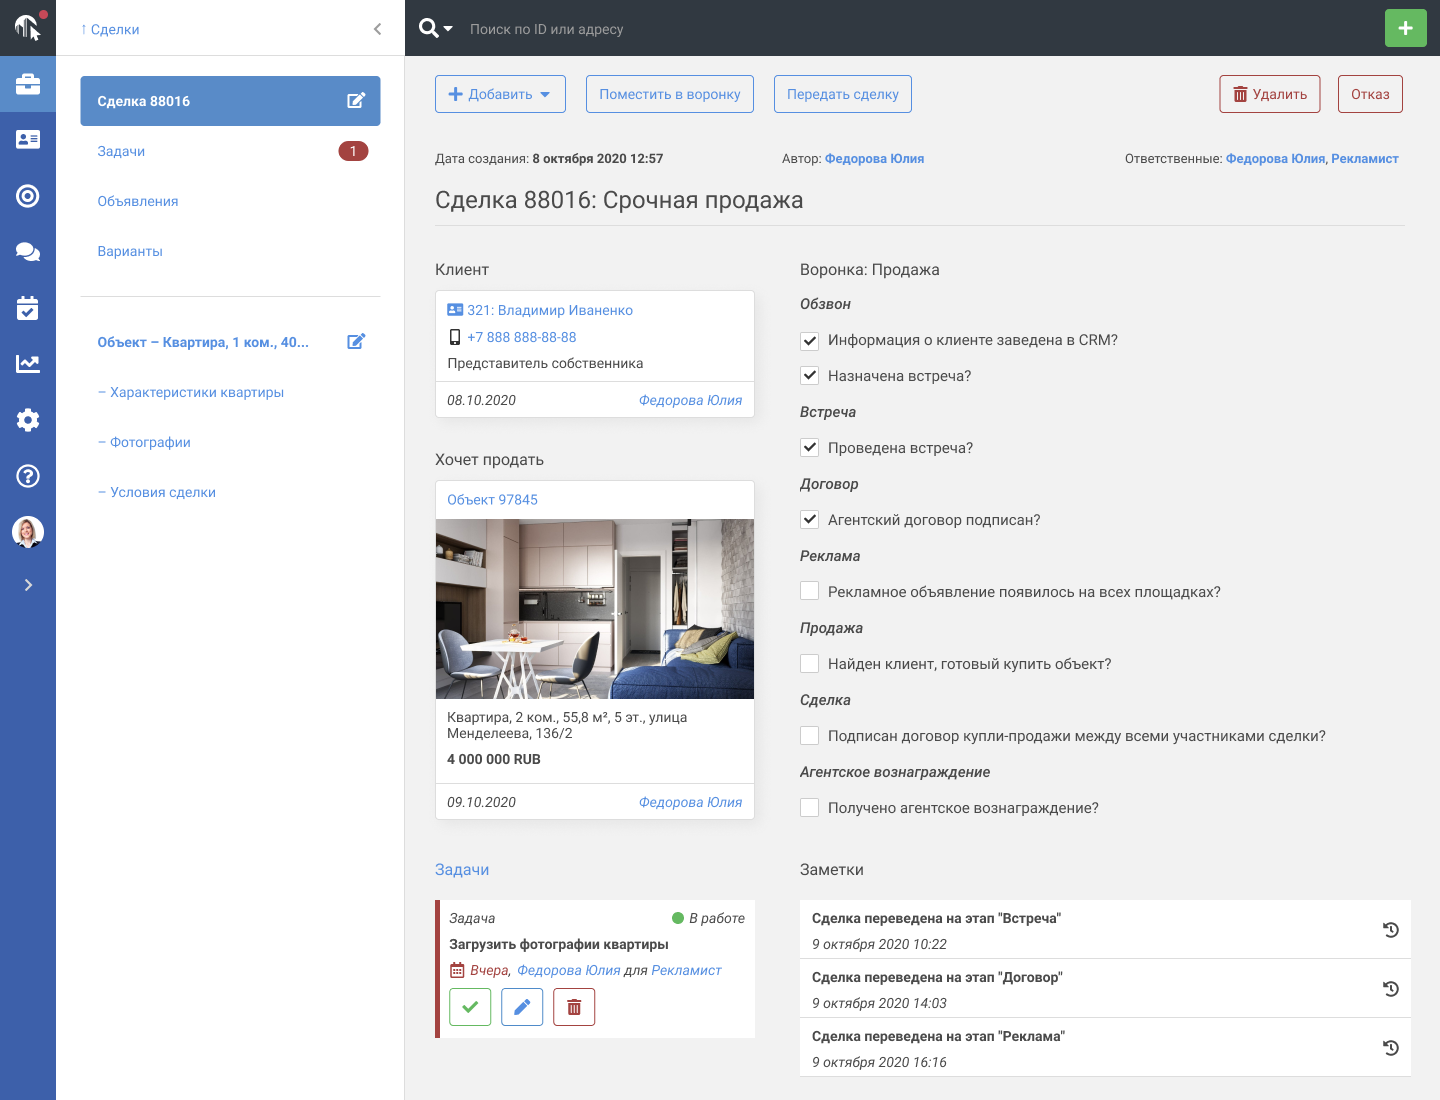Click the user avatar in sidebar
The height and width of the screenshot is (1100, 1440).
[28, 532]
